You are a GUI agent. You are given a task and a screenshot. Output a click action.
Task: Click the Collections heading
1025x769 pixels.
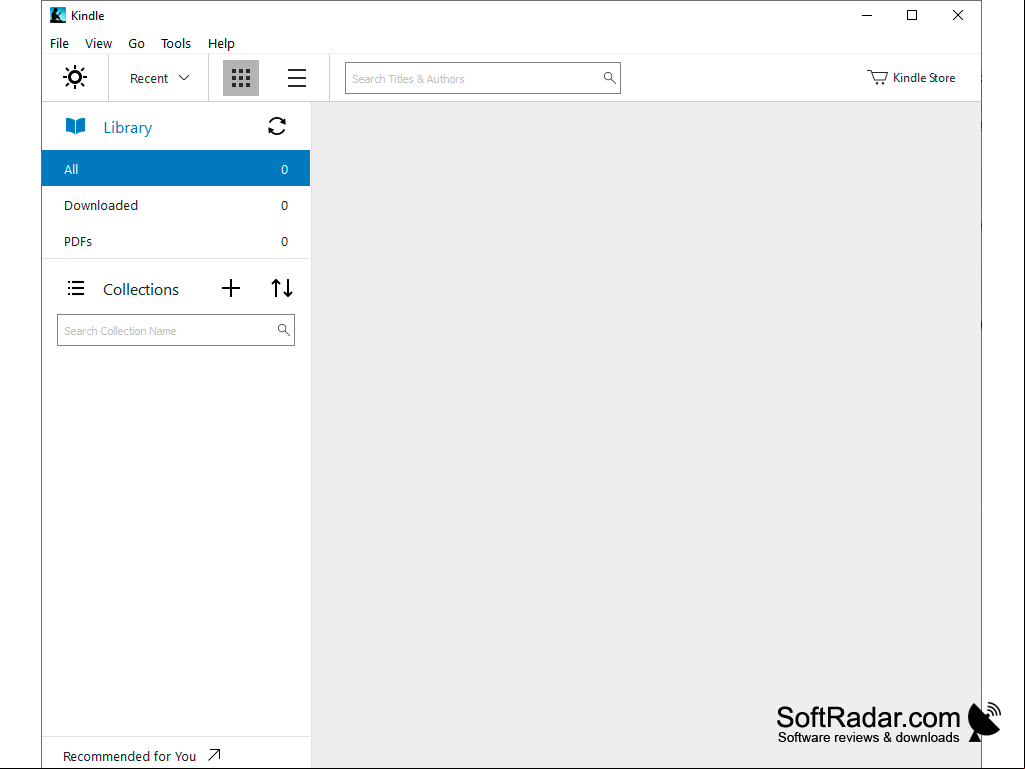click(x=141, y=290)
